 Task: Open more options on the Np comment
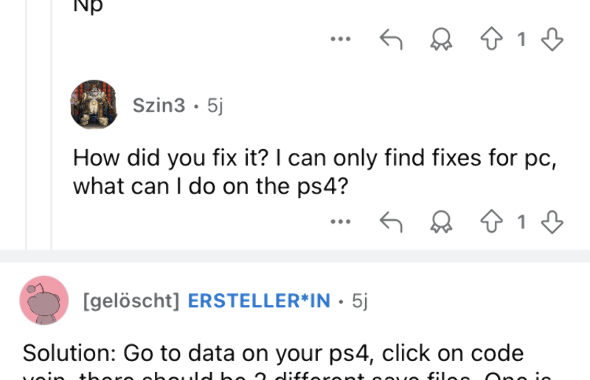(x=341, y=39)
